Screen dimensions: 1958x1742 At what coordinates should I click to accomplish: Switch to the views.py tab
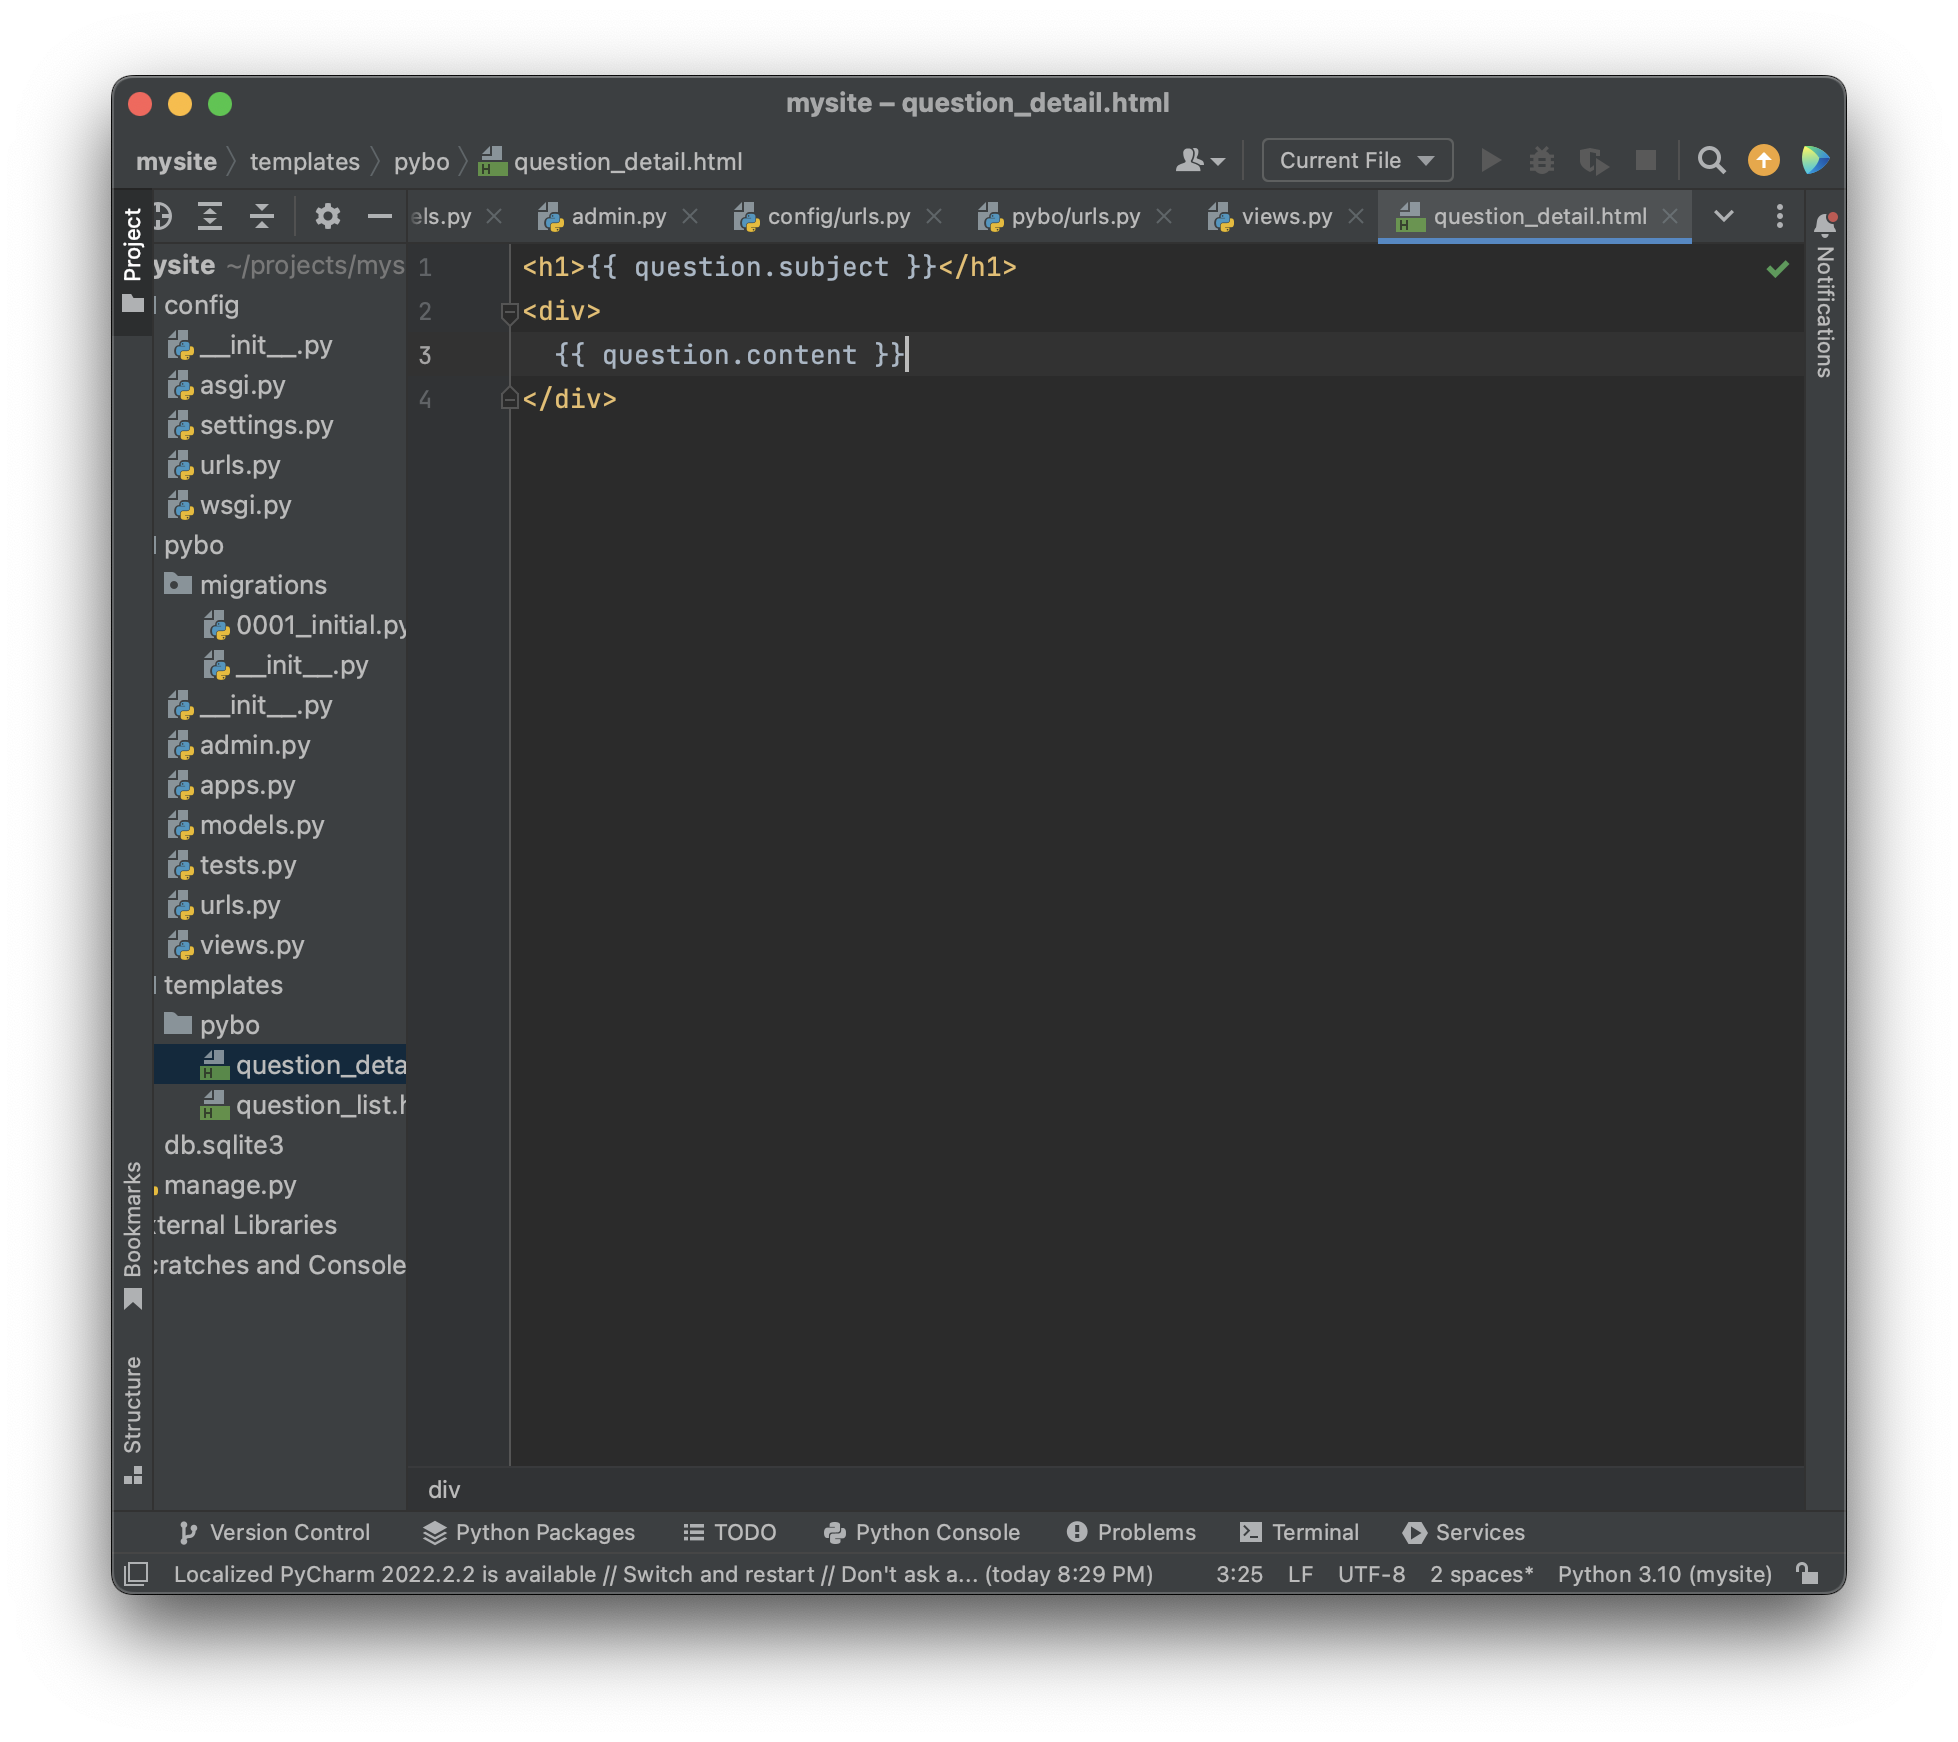click(x=1285, y=217)
